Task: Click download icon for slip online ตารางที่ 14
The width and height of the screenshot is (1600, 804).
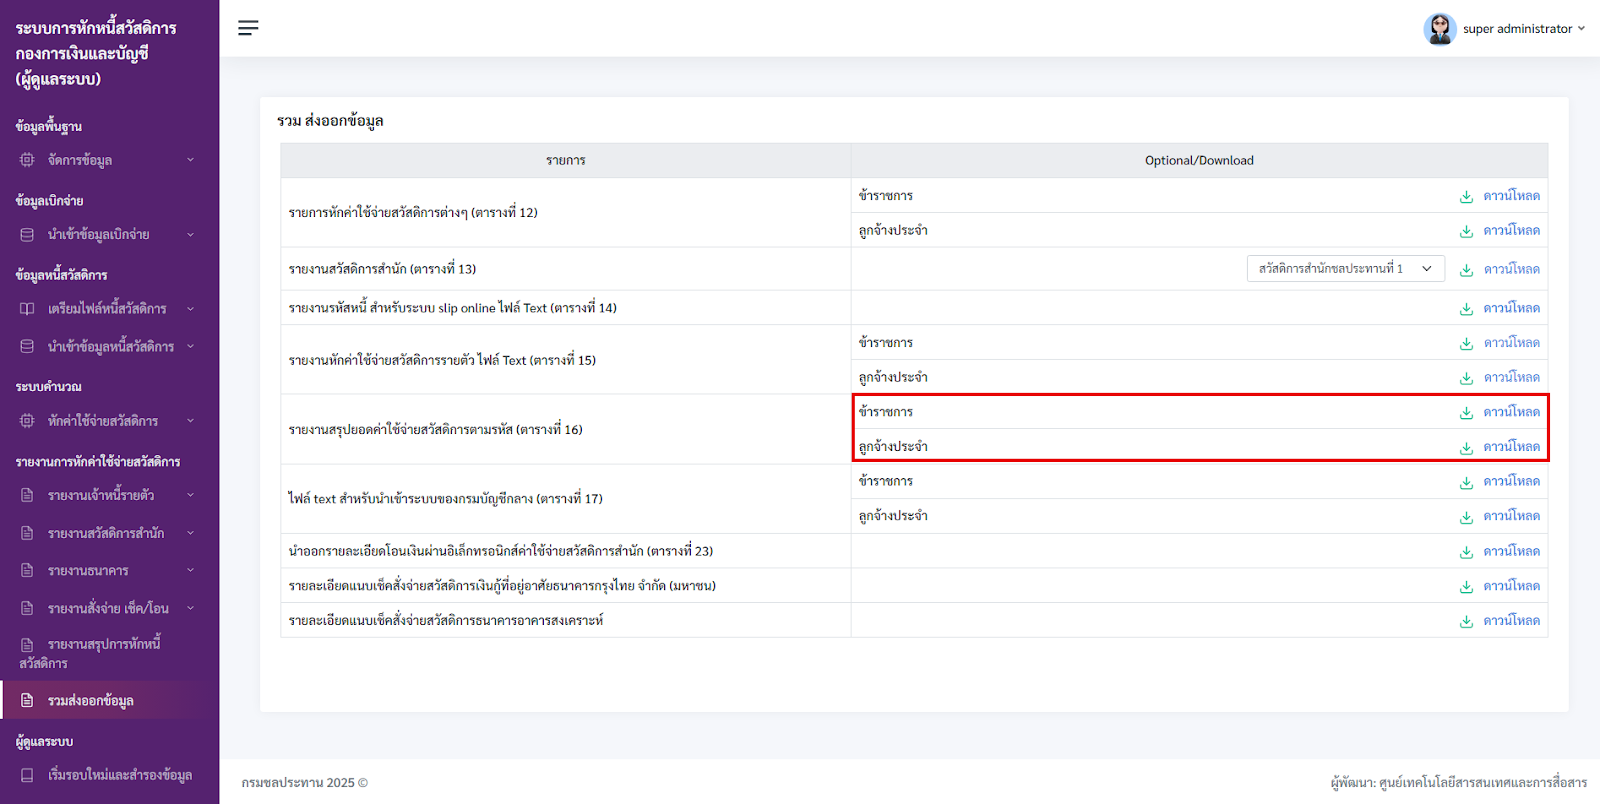Action: coord(1466,309)
